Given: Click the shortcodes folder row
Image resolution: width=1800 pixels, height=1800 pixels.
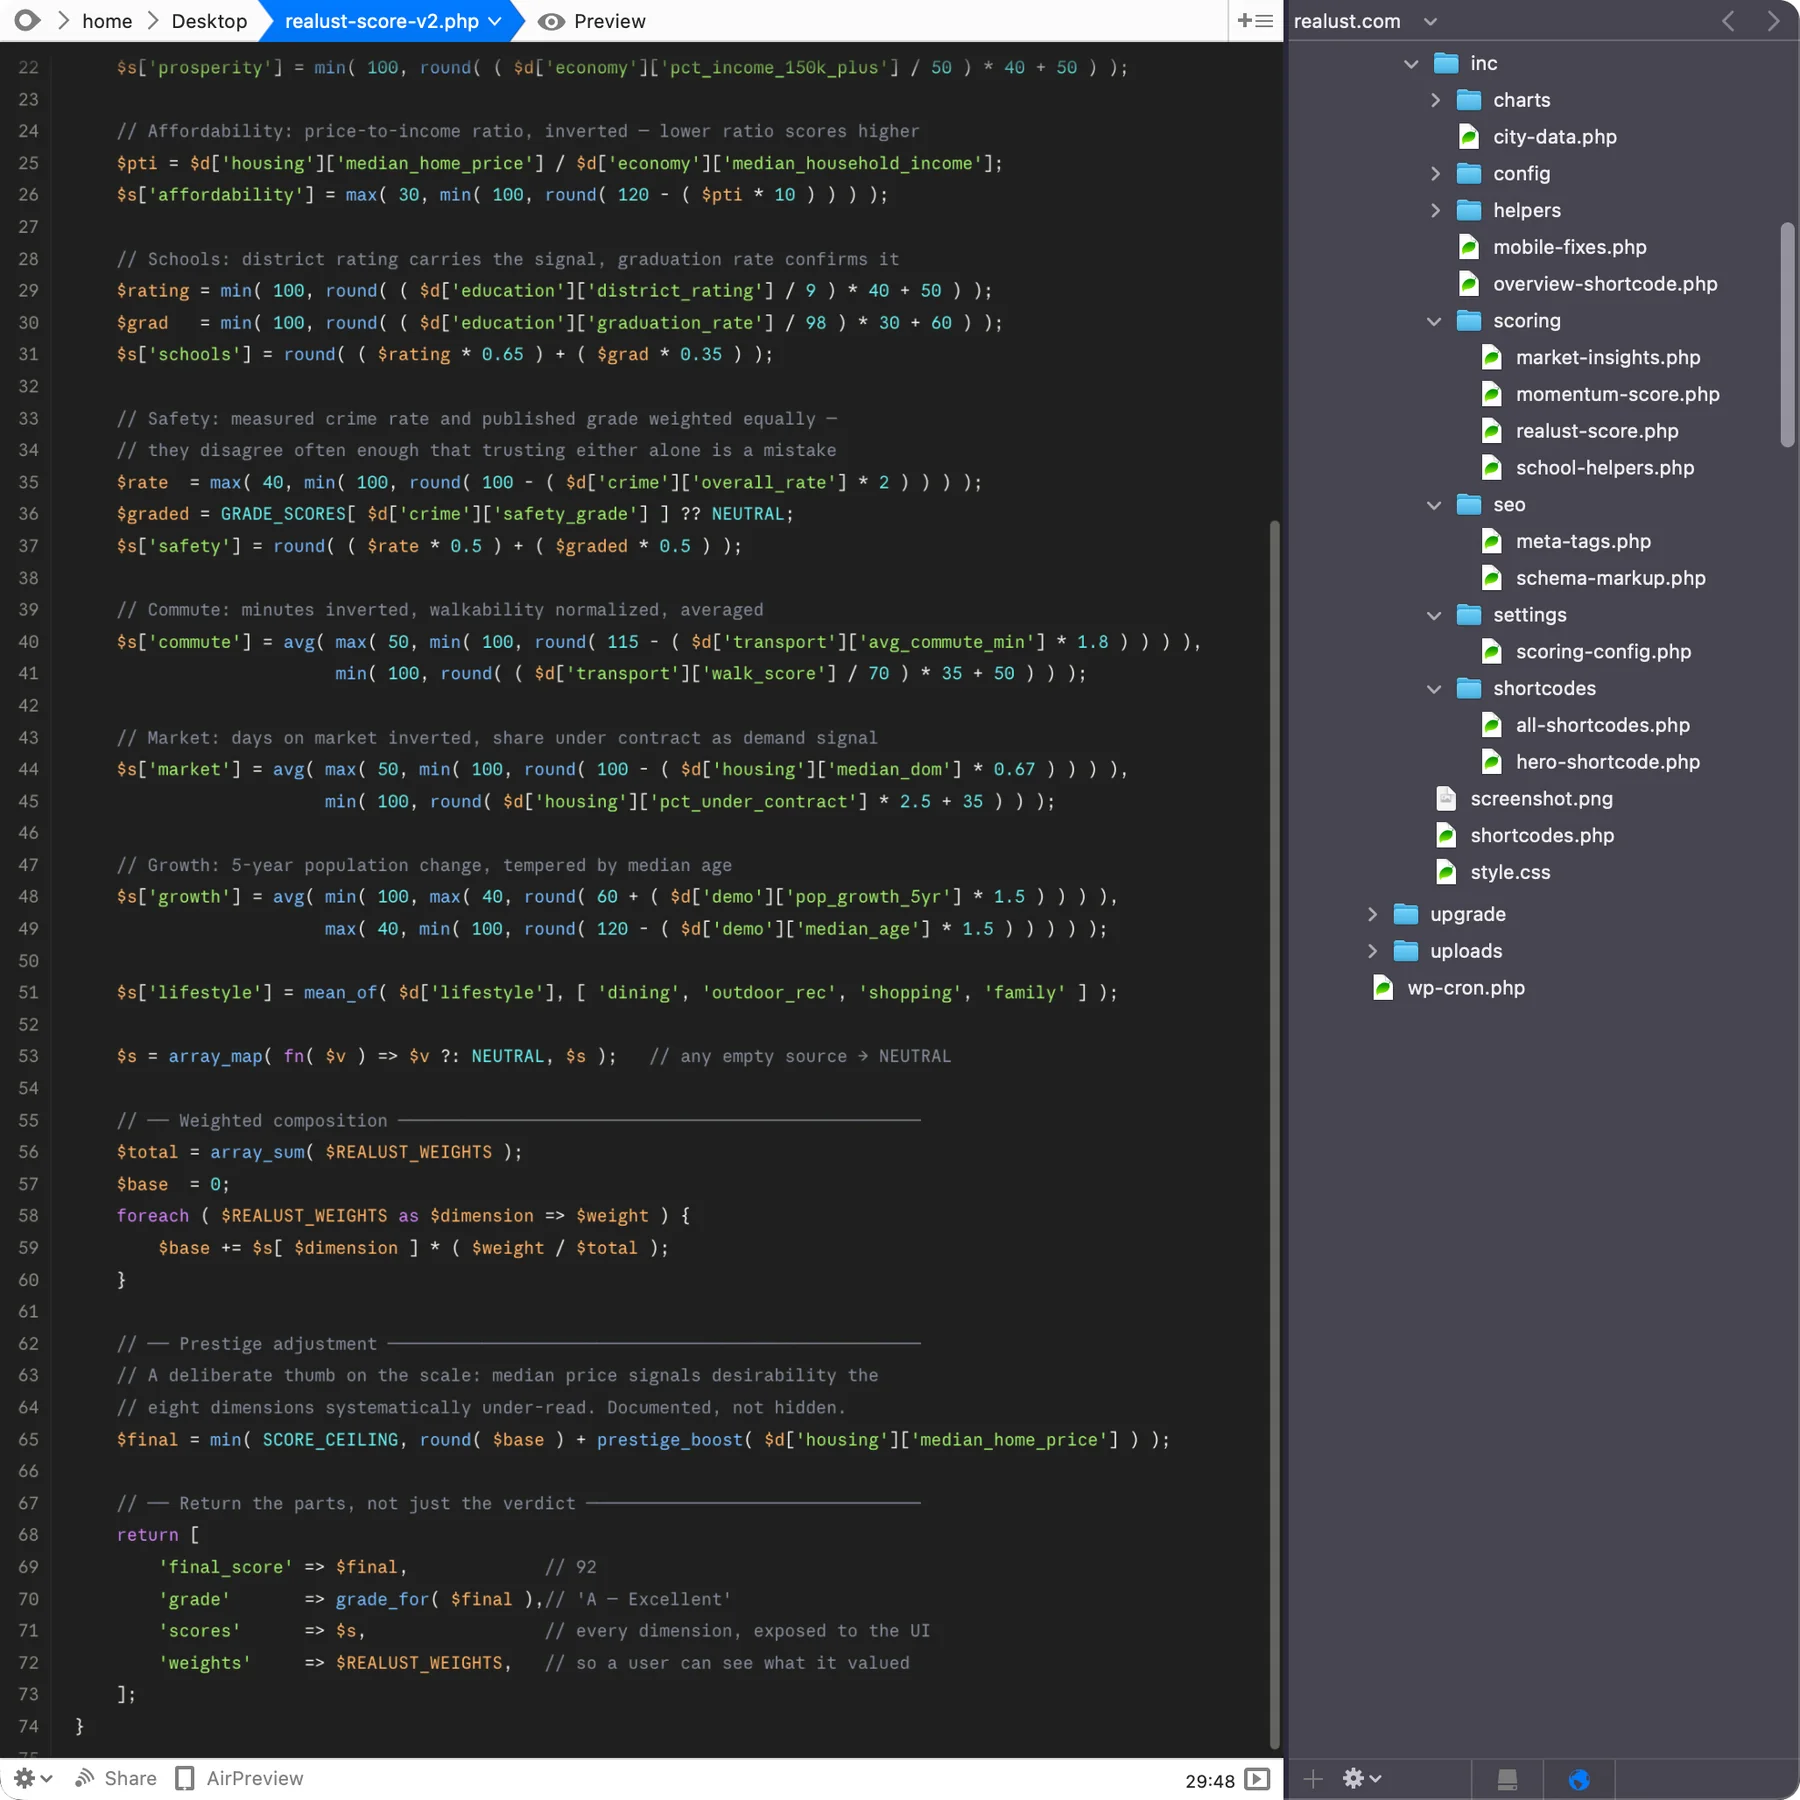Looking at the screenshot, I should pyautogui.click(x=1542, y=689).
